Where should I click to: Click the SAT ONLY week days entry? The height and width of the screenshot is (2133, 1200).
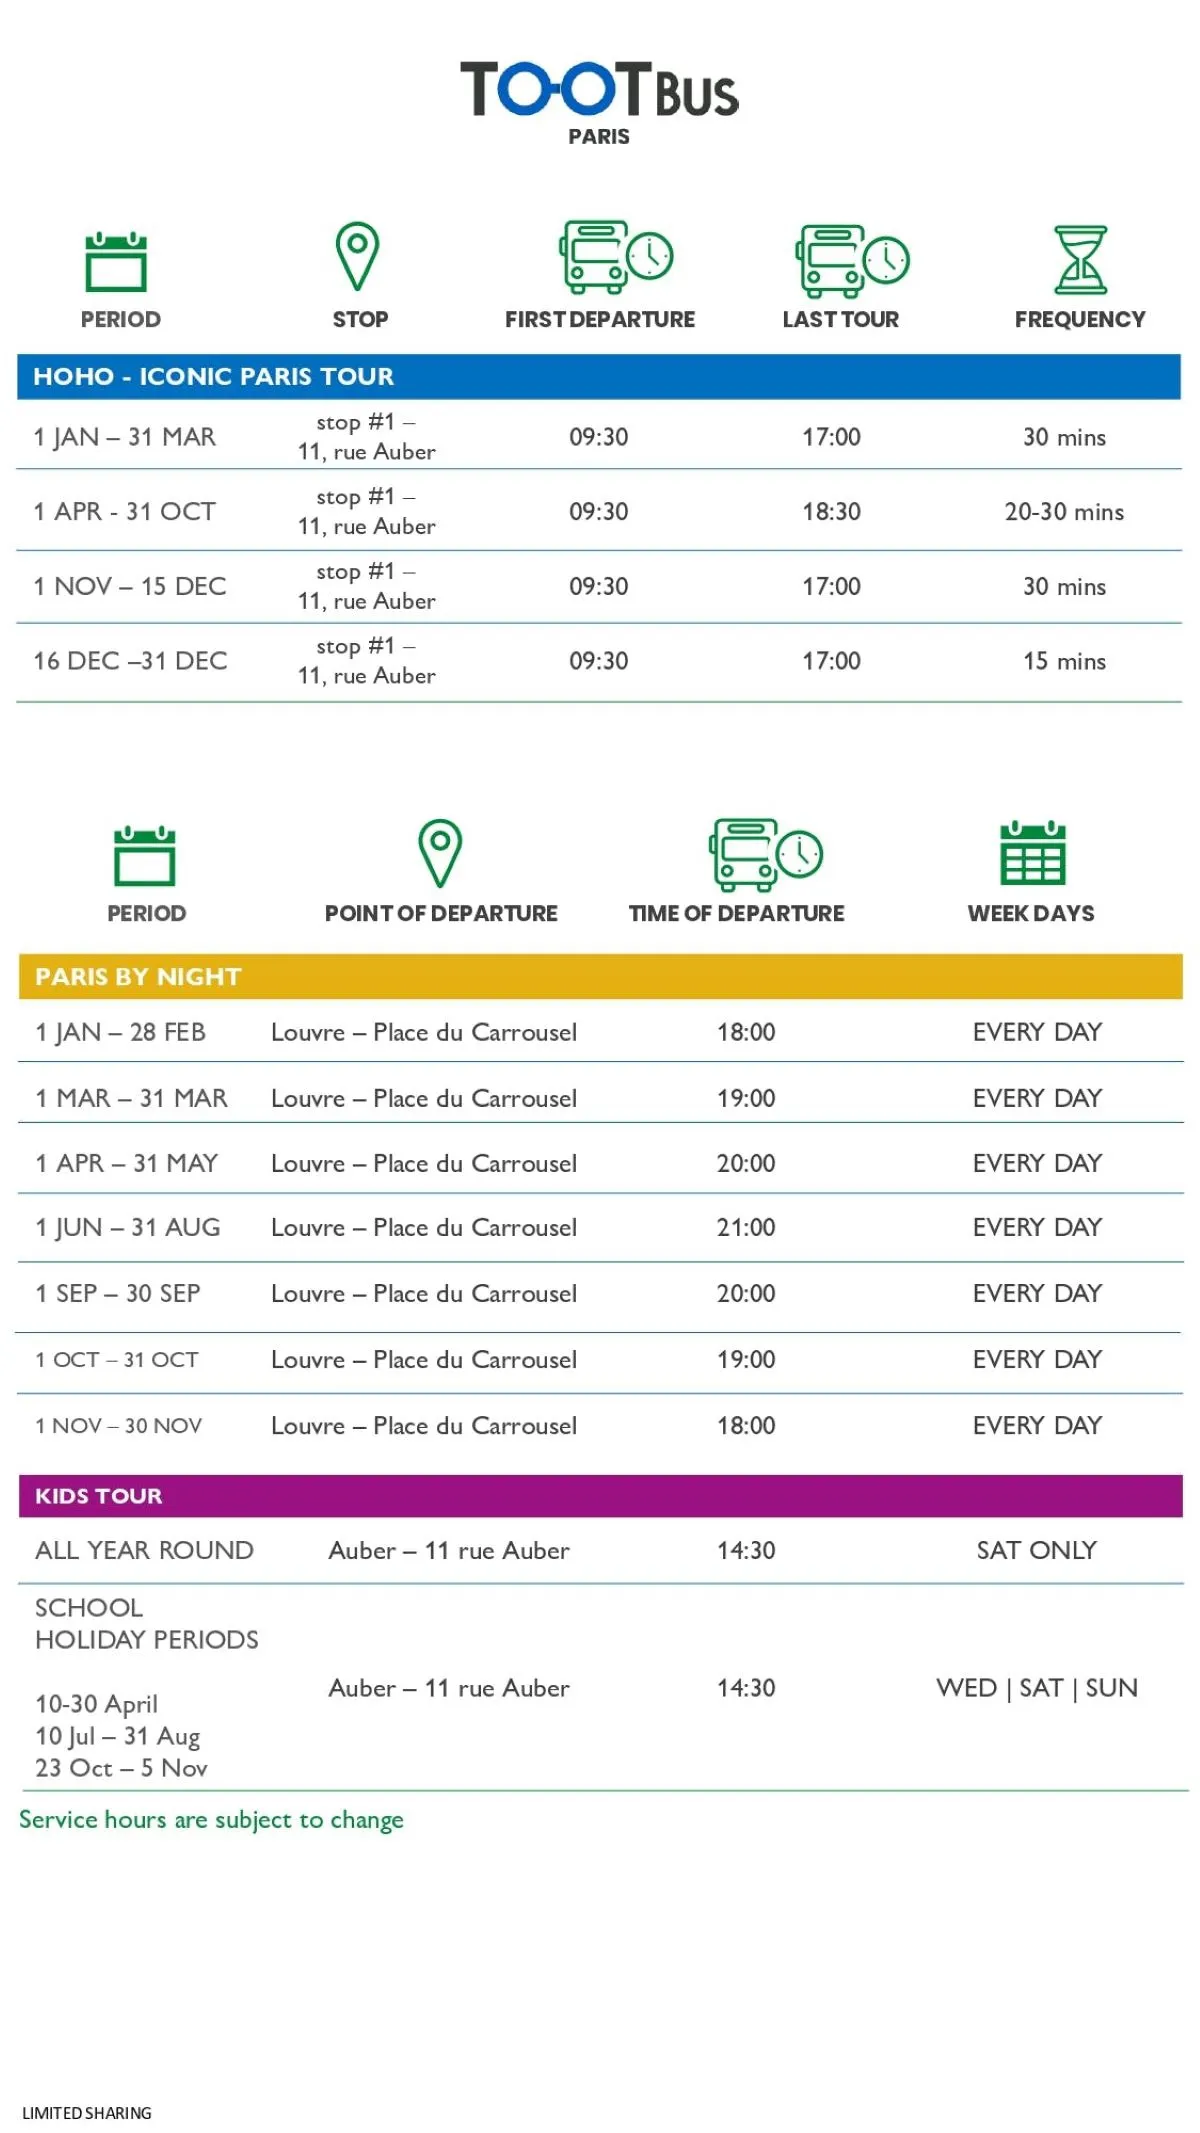[1036, 1550]
